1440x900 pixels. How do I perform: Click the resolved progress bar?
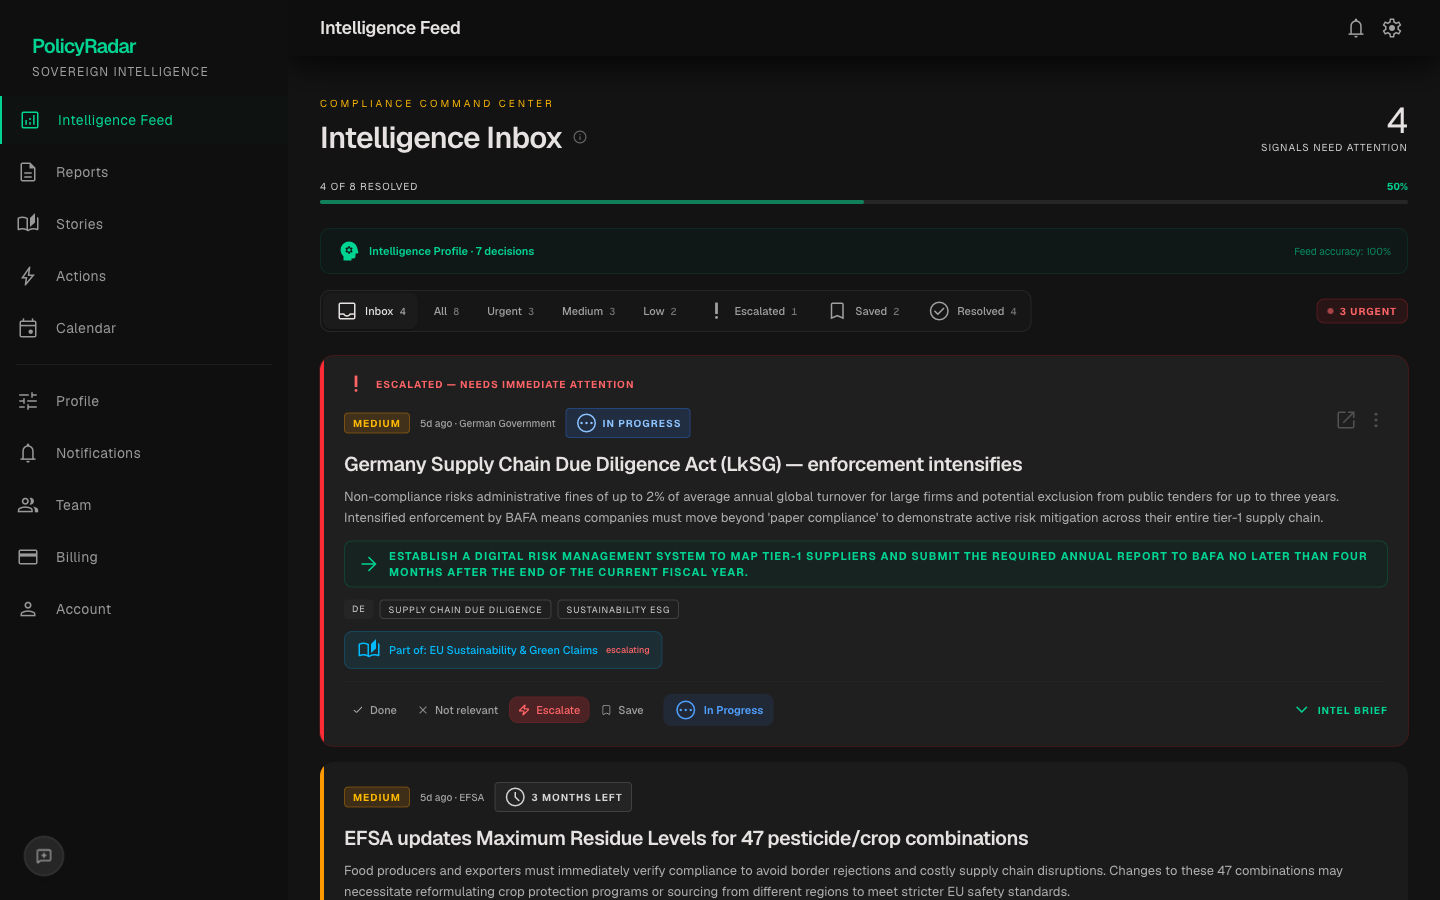click(863, 201)
